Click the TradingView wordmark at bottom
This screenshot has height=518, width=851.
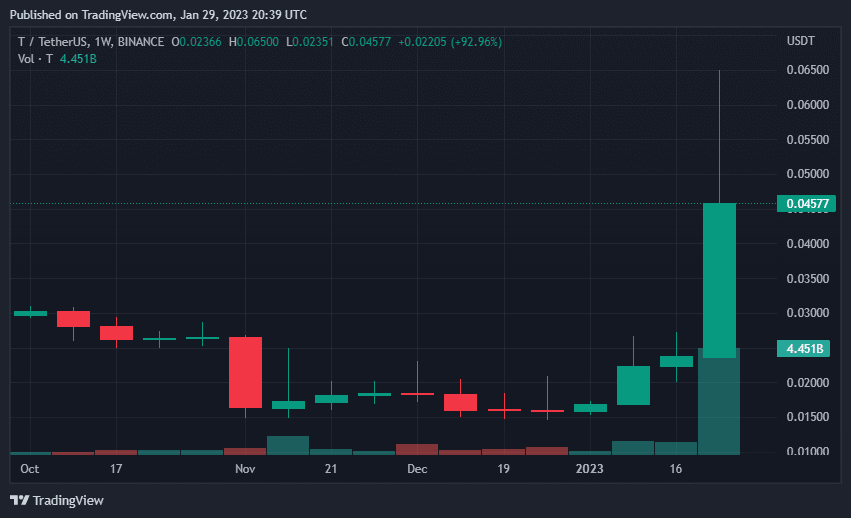68,501
